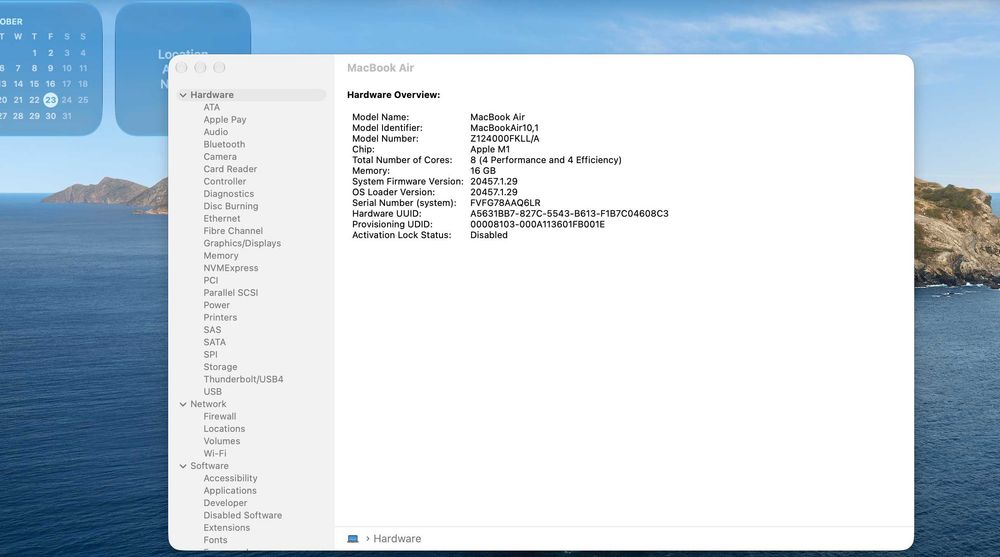Minimize the System Information window
The image size is (1000, 557).
200,68
